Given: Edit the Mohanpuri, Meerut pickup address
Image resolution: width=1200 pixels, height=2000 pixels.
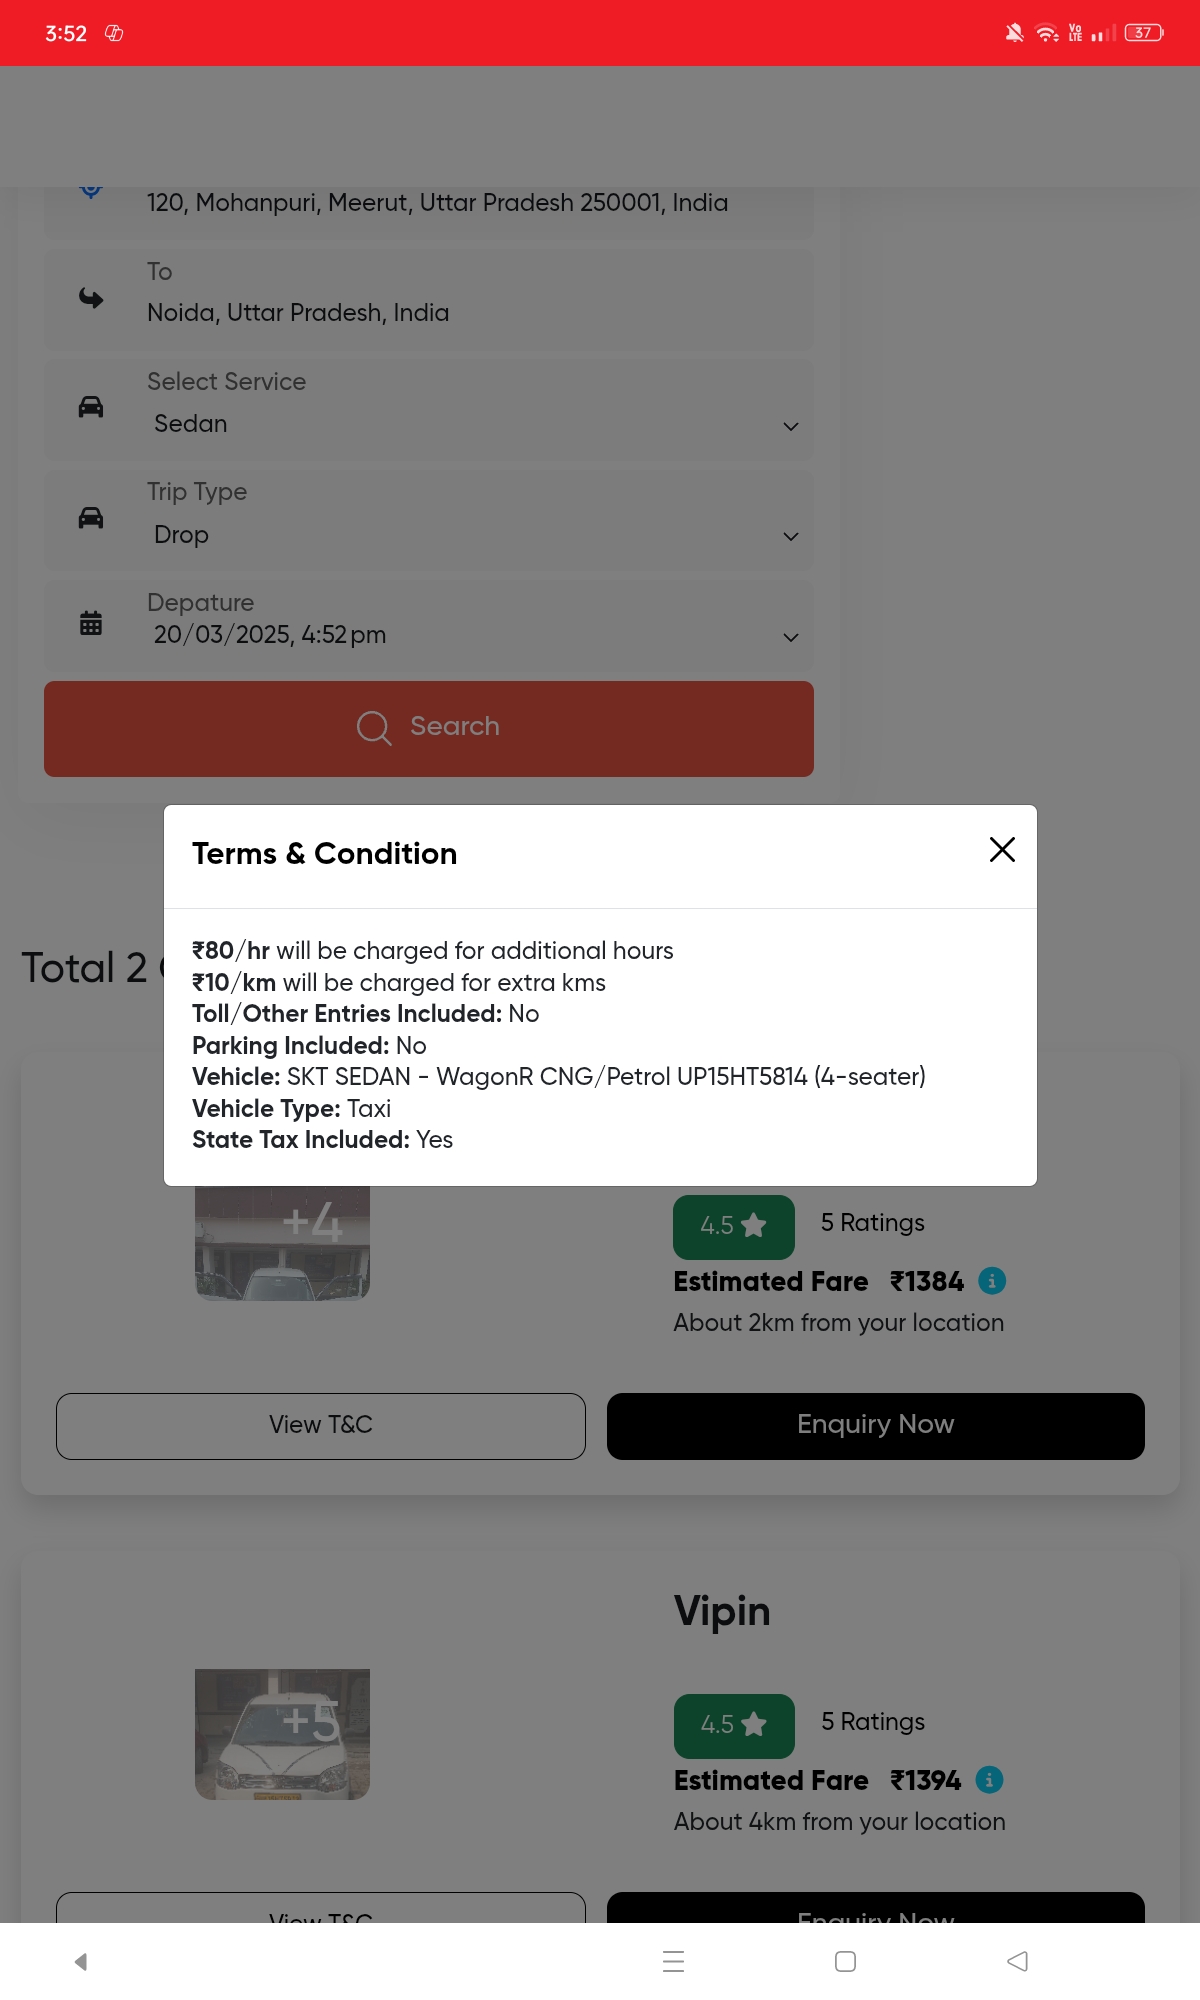Looking at the screenshot, I should [x=437, y=203].
